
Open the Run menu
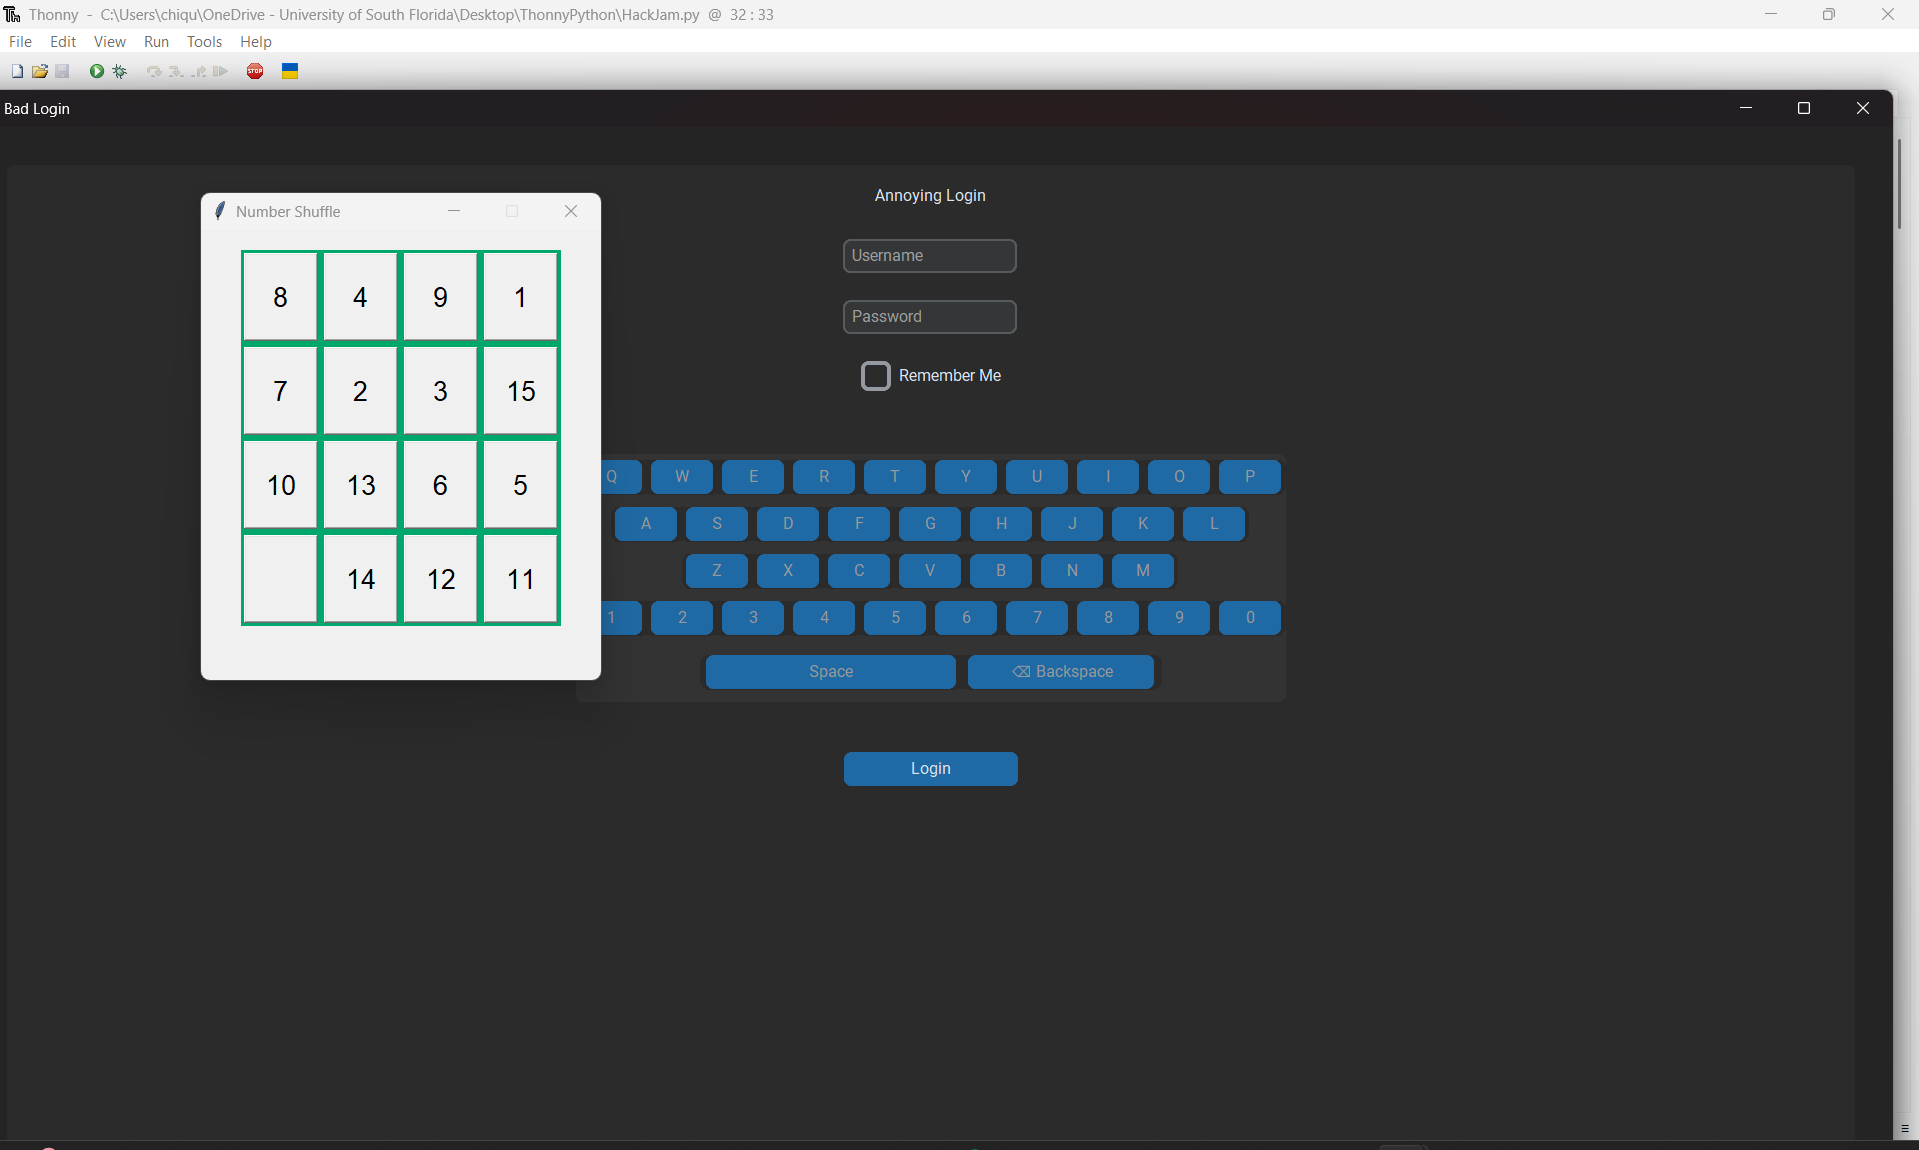(x=156, y=41)
